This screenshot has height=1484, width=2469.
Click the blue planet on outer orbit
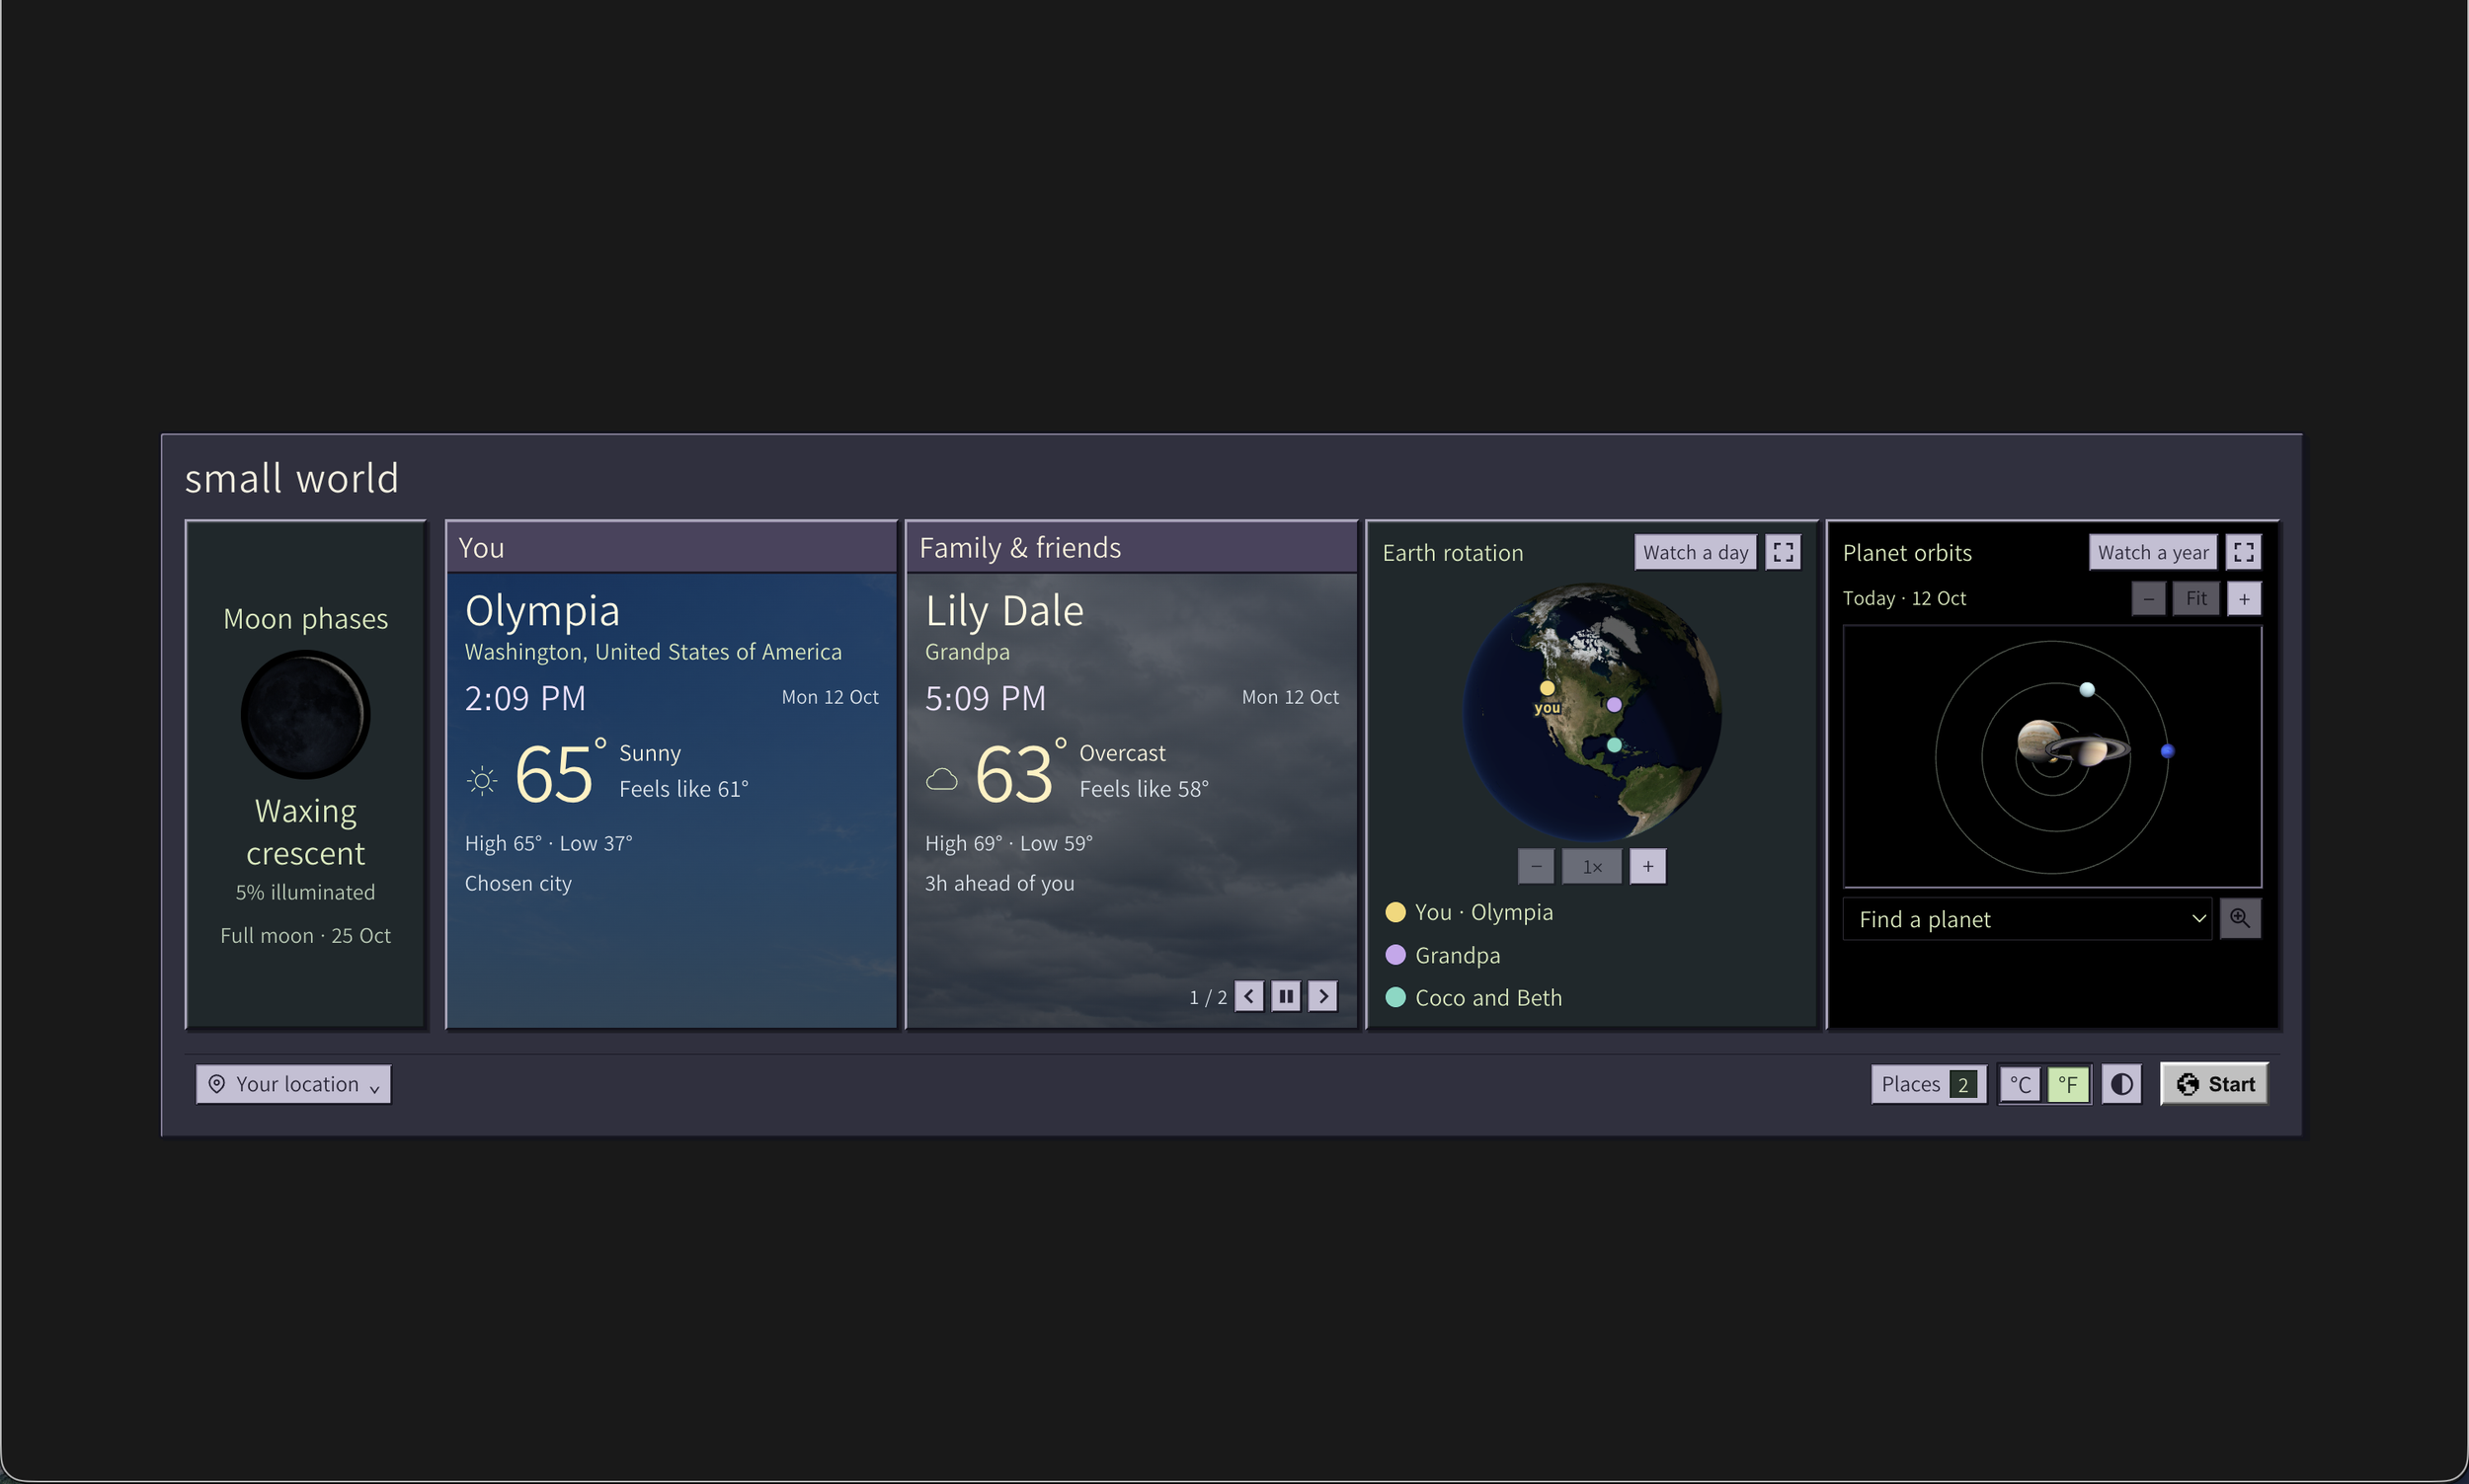[2167, 751]
